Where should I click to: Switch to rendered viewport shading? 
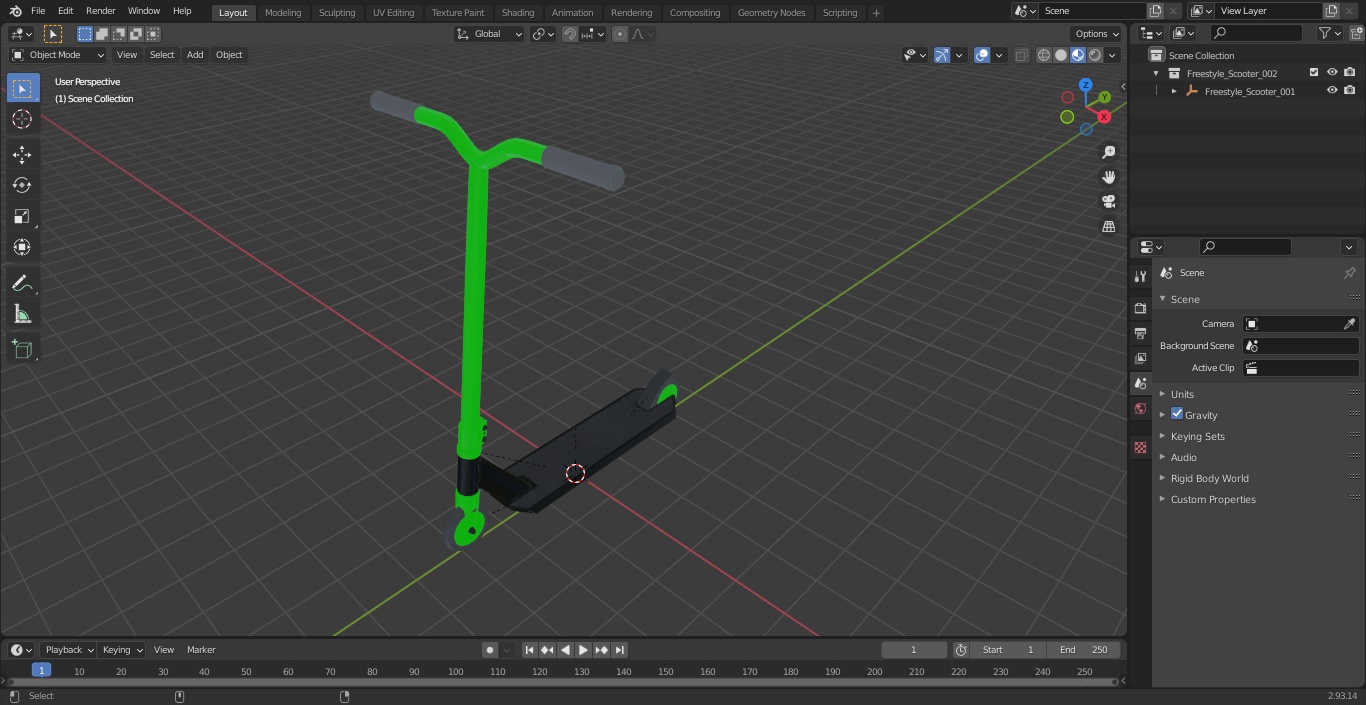tap(1095, 55)
